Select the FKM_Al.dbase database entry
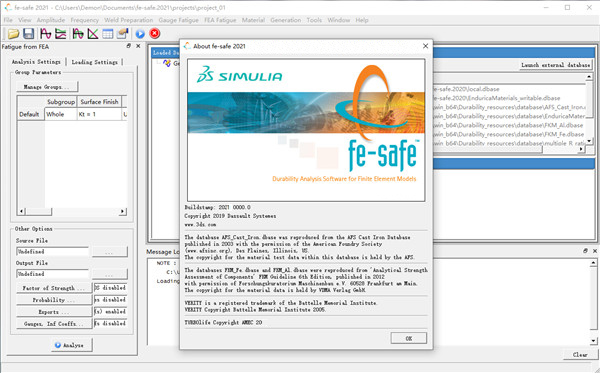Viewport: 600px width, 373px height. coord(509,125)
